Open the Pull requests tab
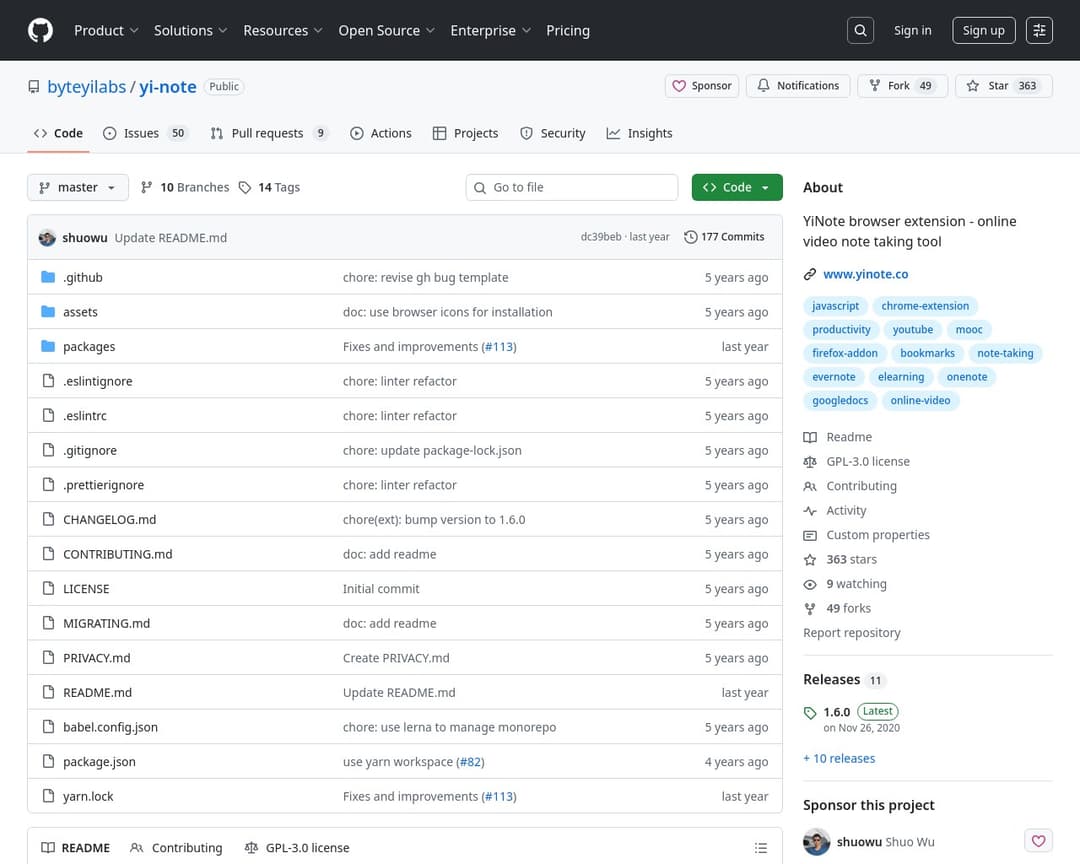 tap(268, 133)
